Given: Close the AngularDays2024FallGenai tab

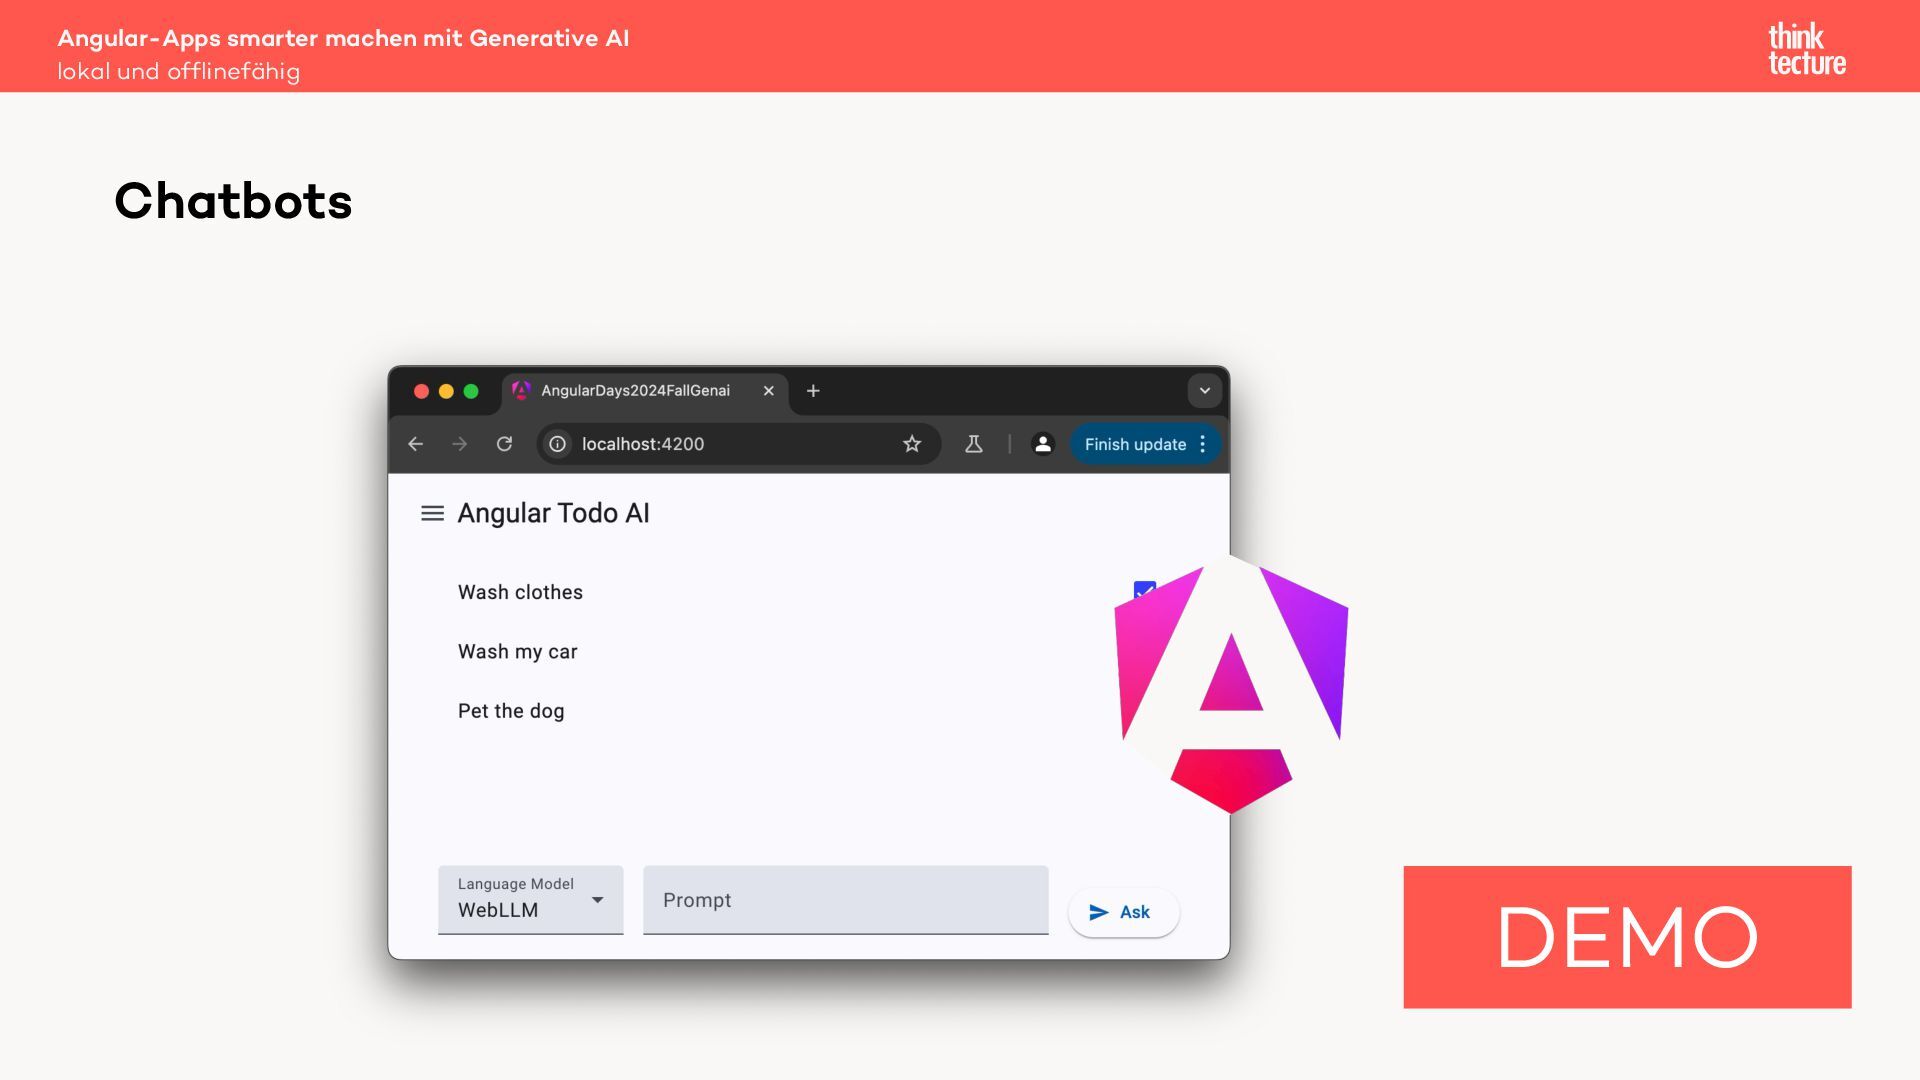Looking at the screenshot, I should coord(769,391).
